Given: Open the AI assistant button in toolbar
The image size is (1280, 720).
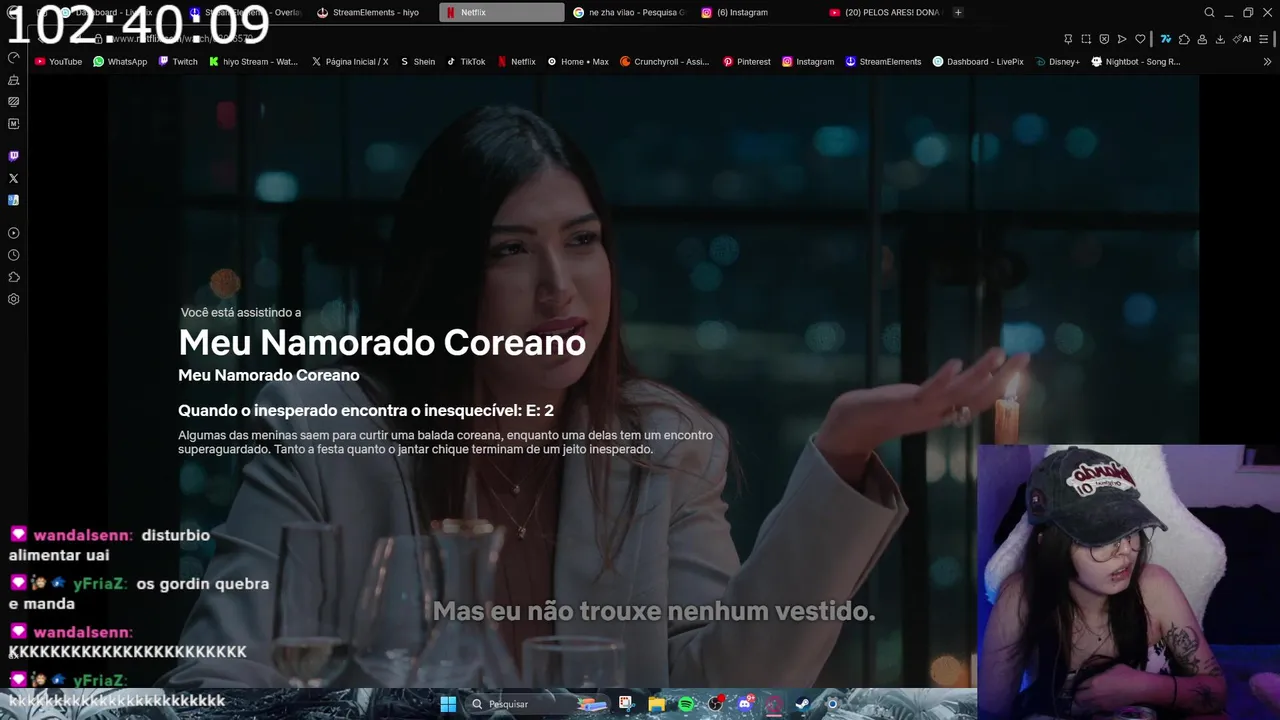Looking at the screenshot, I should pyautogui.click(x=1244, y=39).
